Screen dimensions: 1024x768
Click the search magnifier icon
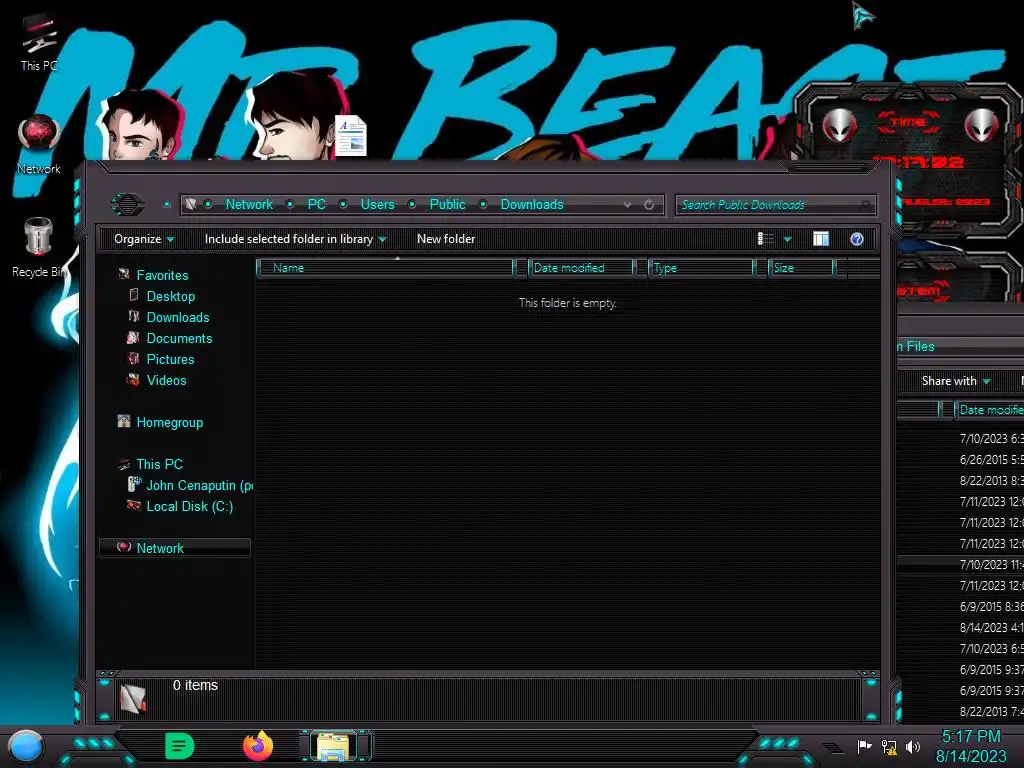866,205
